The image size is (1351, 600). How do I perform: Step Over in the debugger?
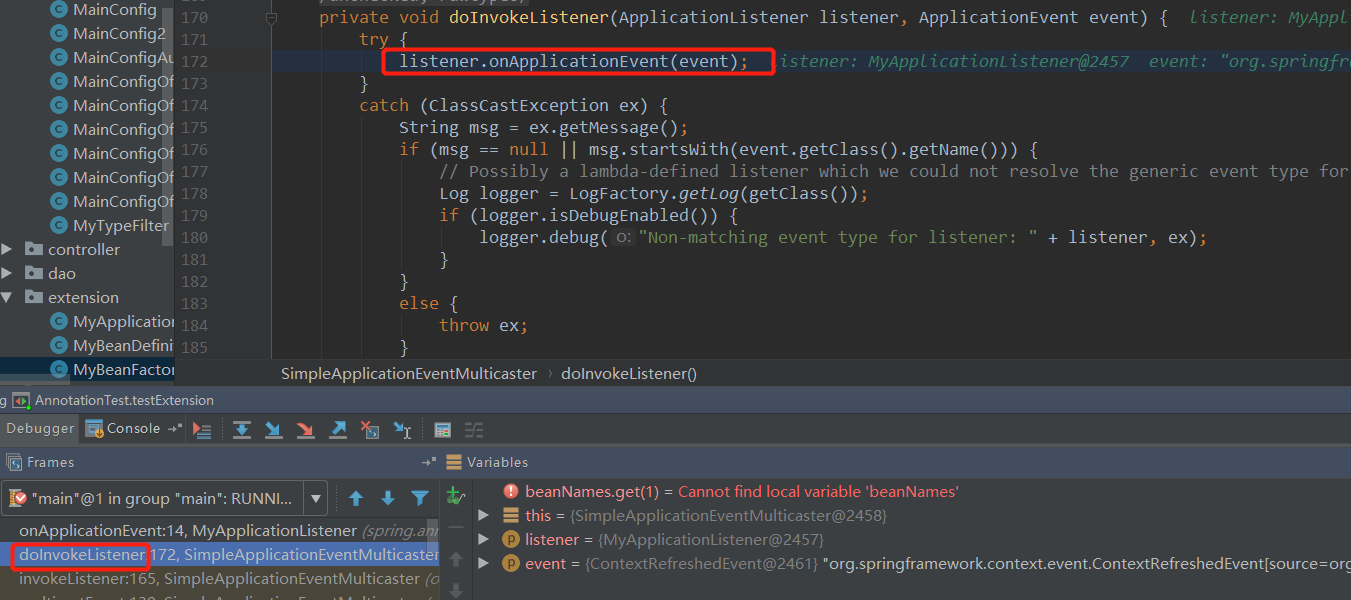[241, 430]
